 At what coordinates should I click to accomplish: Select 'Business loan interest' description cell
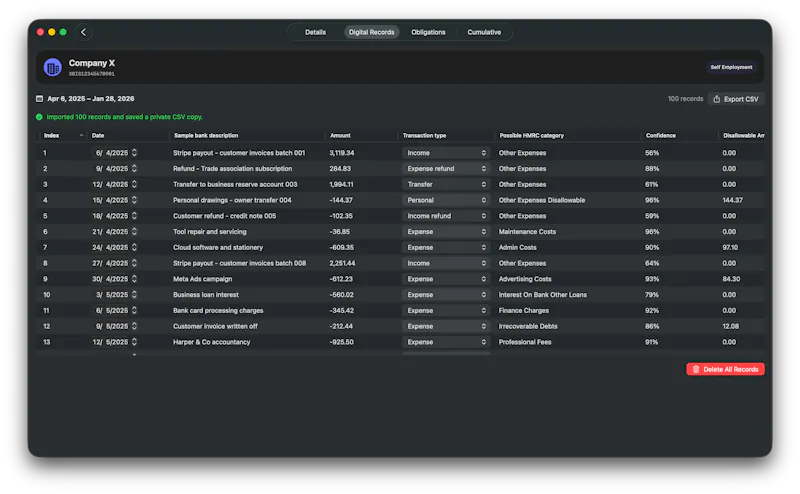coord(206,295)
